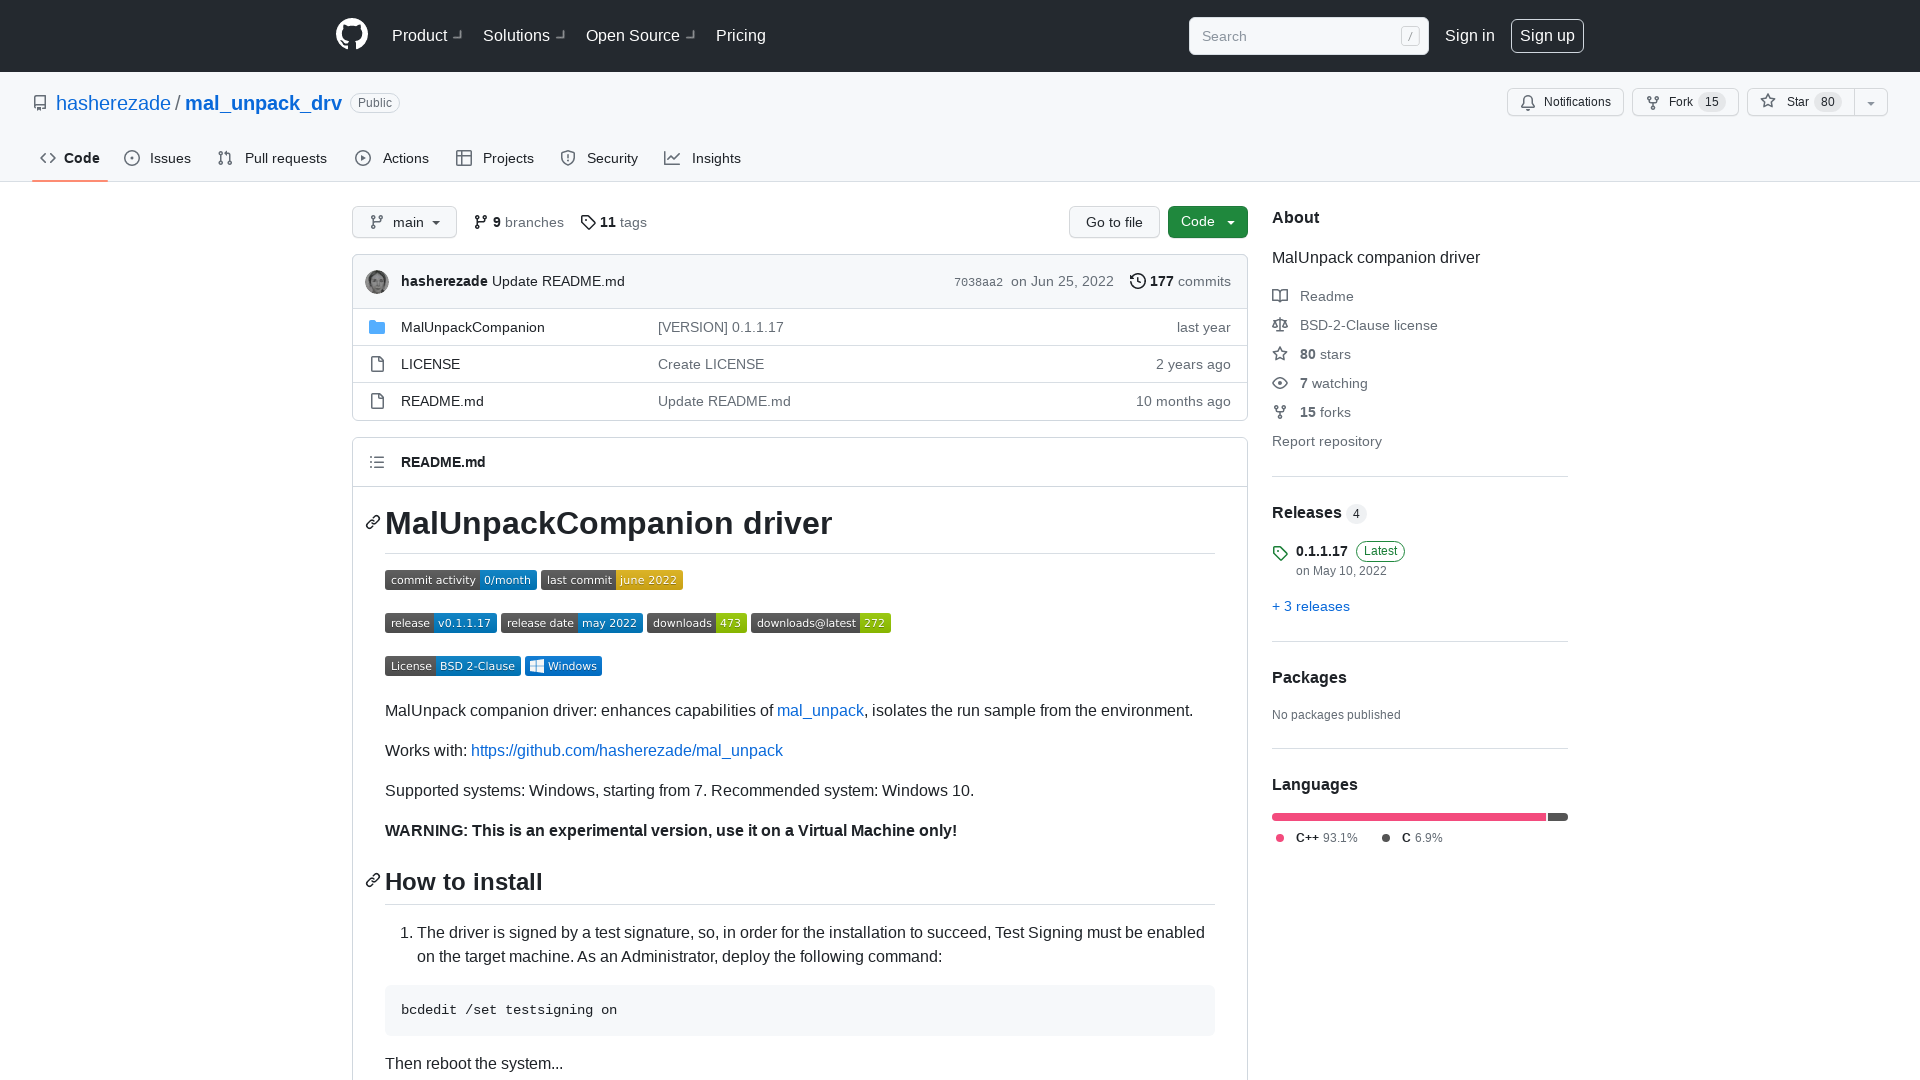Click the repository icon beside hasherezade

40,103
